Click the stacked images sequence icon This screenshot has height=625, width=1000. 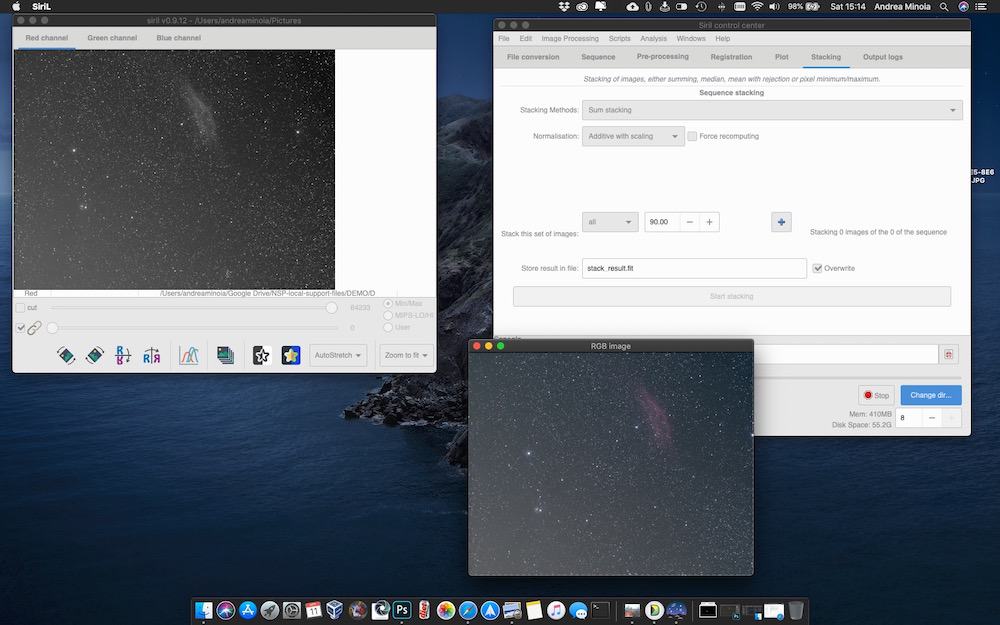[x=225, y=355]
